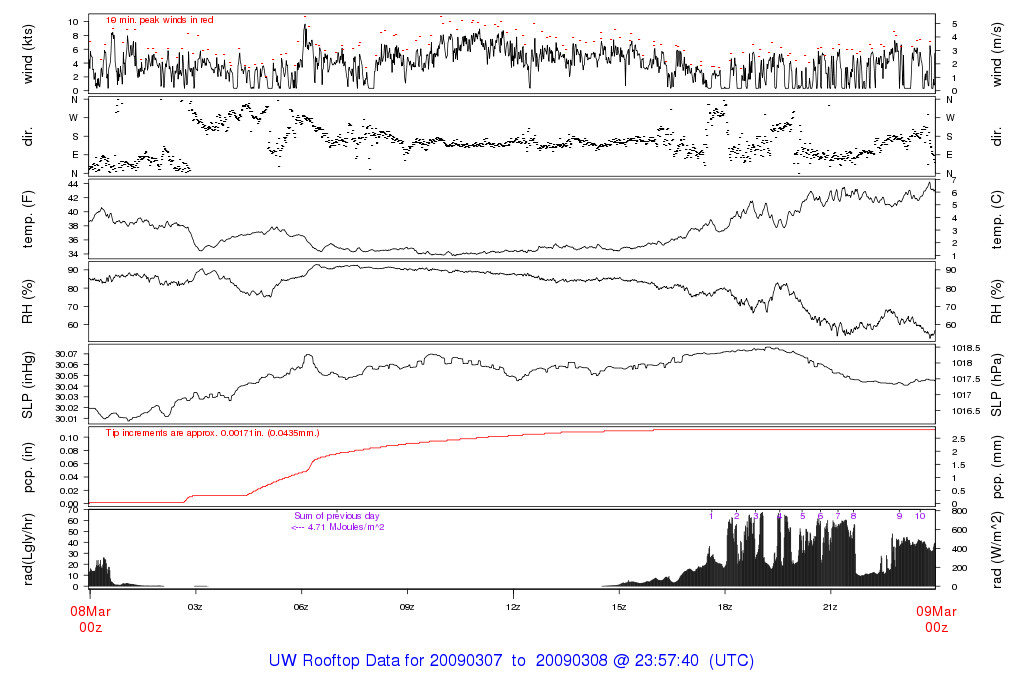
Task: Select the 12z time axis tick label
Action: click(513, 607)
